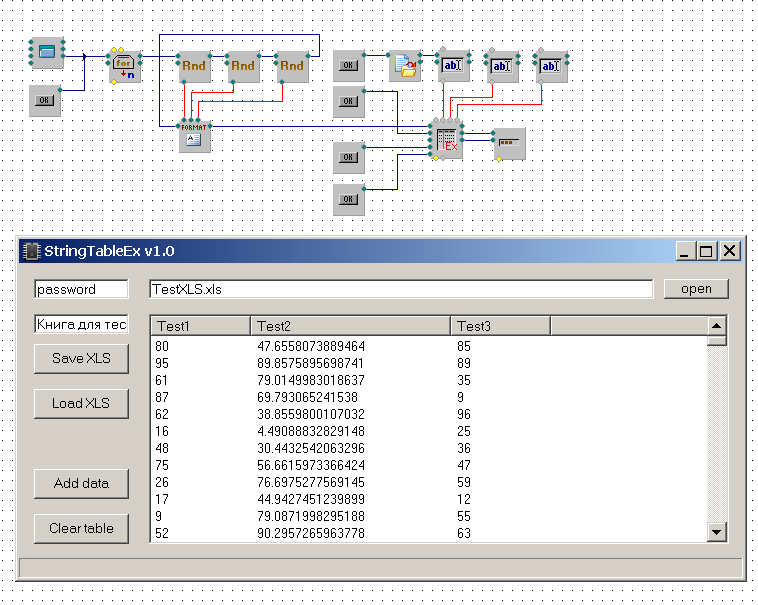Select cell 30.4432542063296
The height and width of the screenshot is (605, 758).
coord(311,448)
